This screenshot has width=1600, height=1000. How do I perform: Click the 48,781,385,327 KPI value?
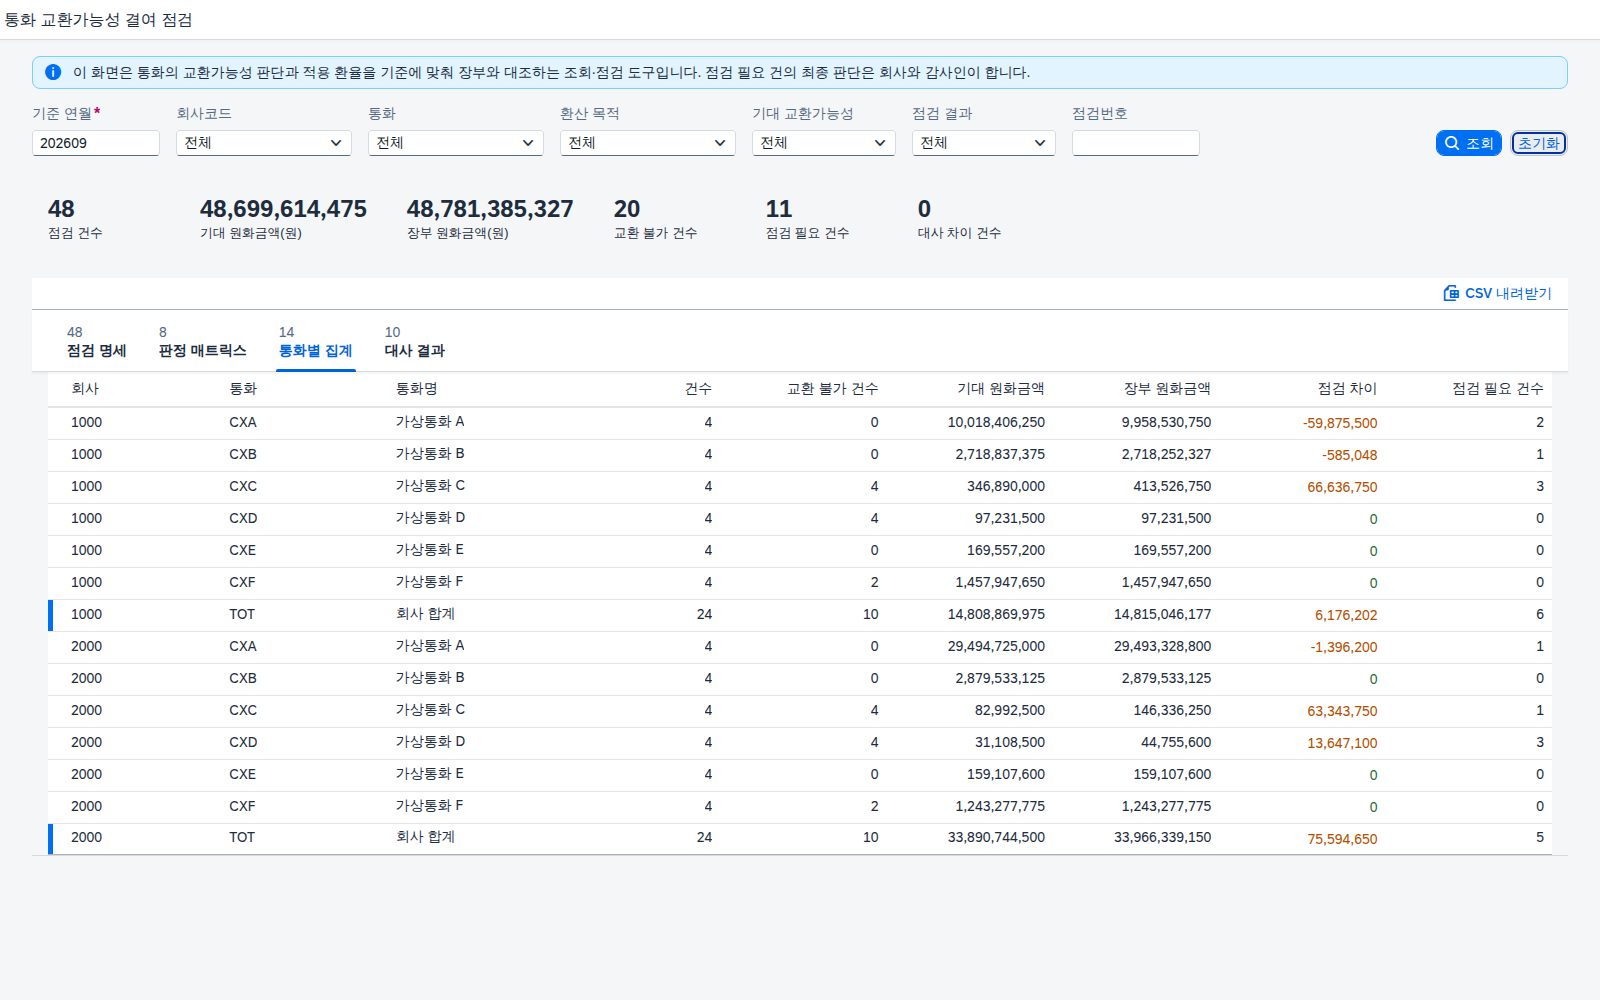(x=490, y=209)
